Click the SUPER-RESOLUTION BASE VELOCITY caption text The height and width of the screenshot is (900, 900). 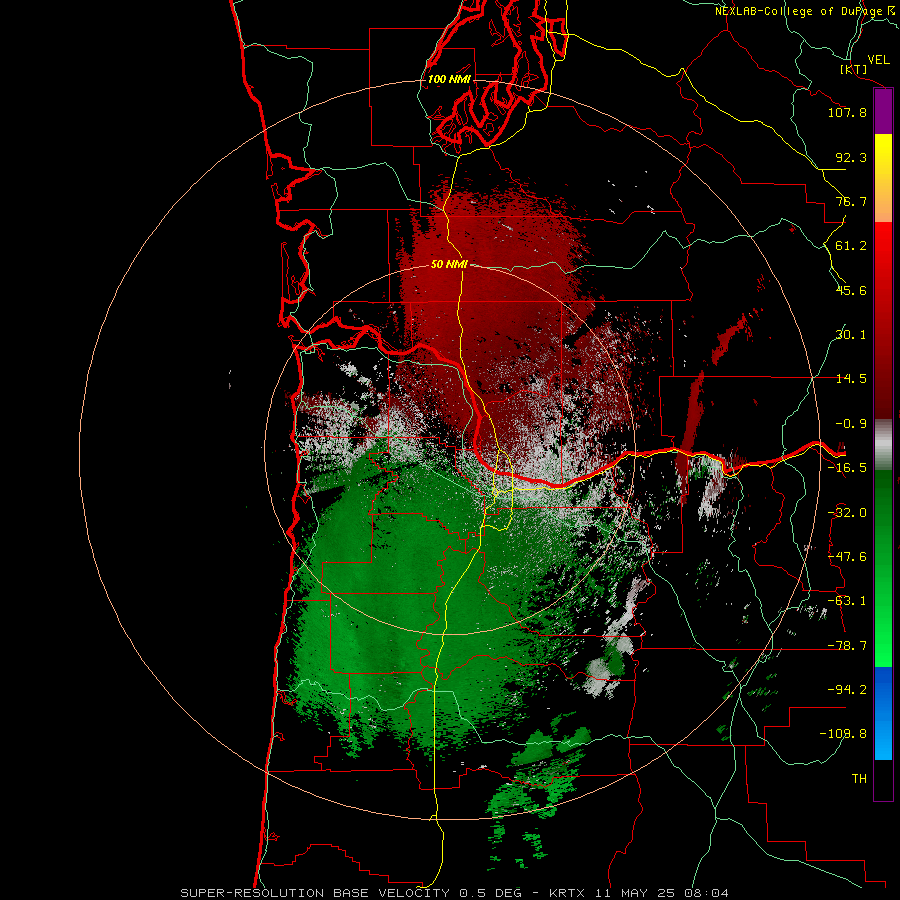pos(315,893)
